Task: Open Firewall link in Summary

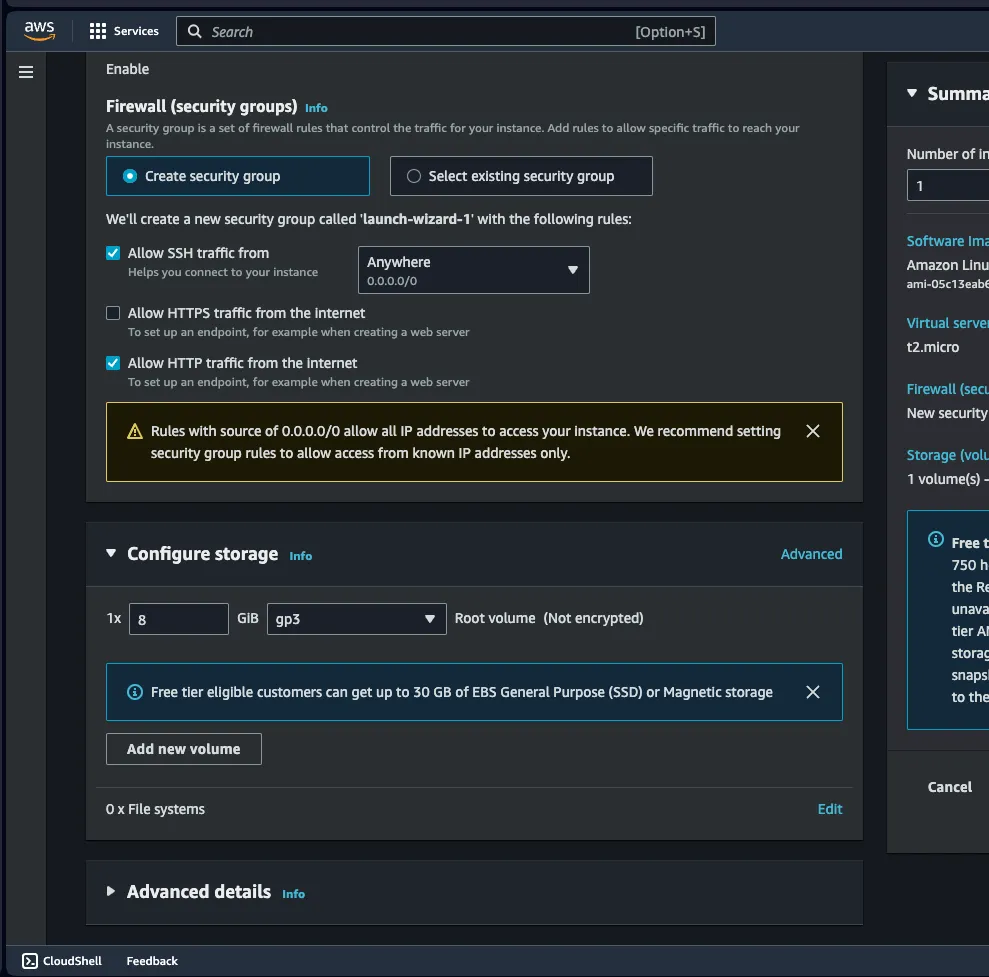Action: [947, 389]
